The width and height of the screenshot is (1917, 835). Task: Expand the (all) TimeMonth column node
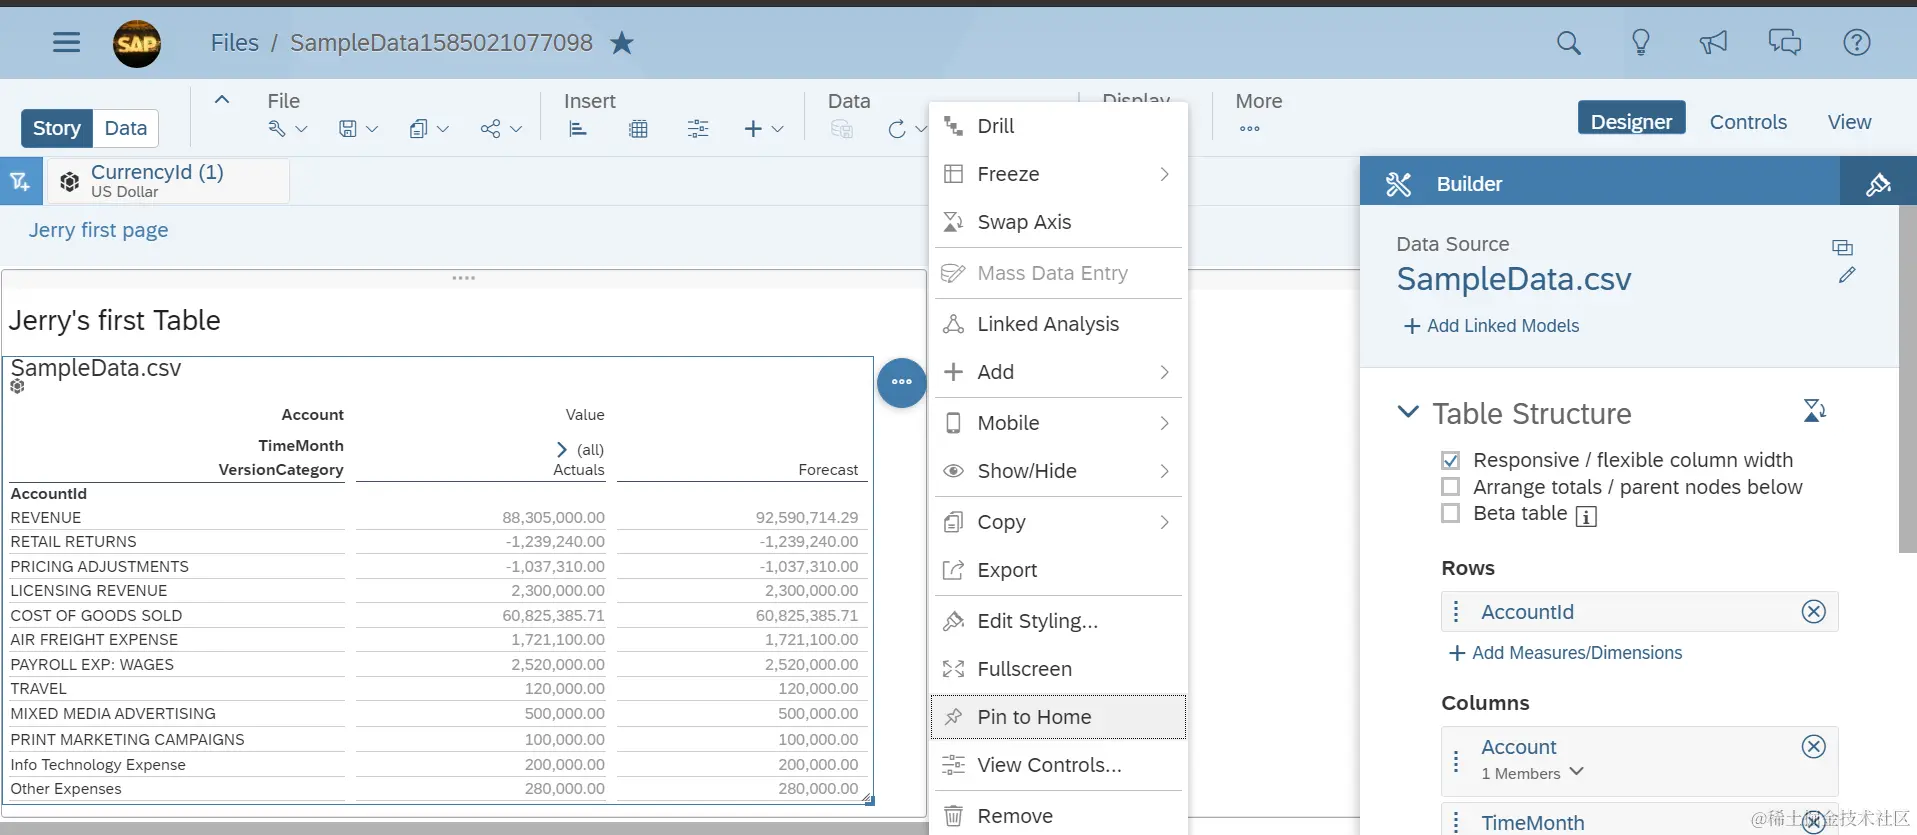click(562, 450)
